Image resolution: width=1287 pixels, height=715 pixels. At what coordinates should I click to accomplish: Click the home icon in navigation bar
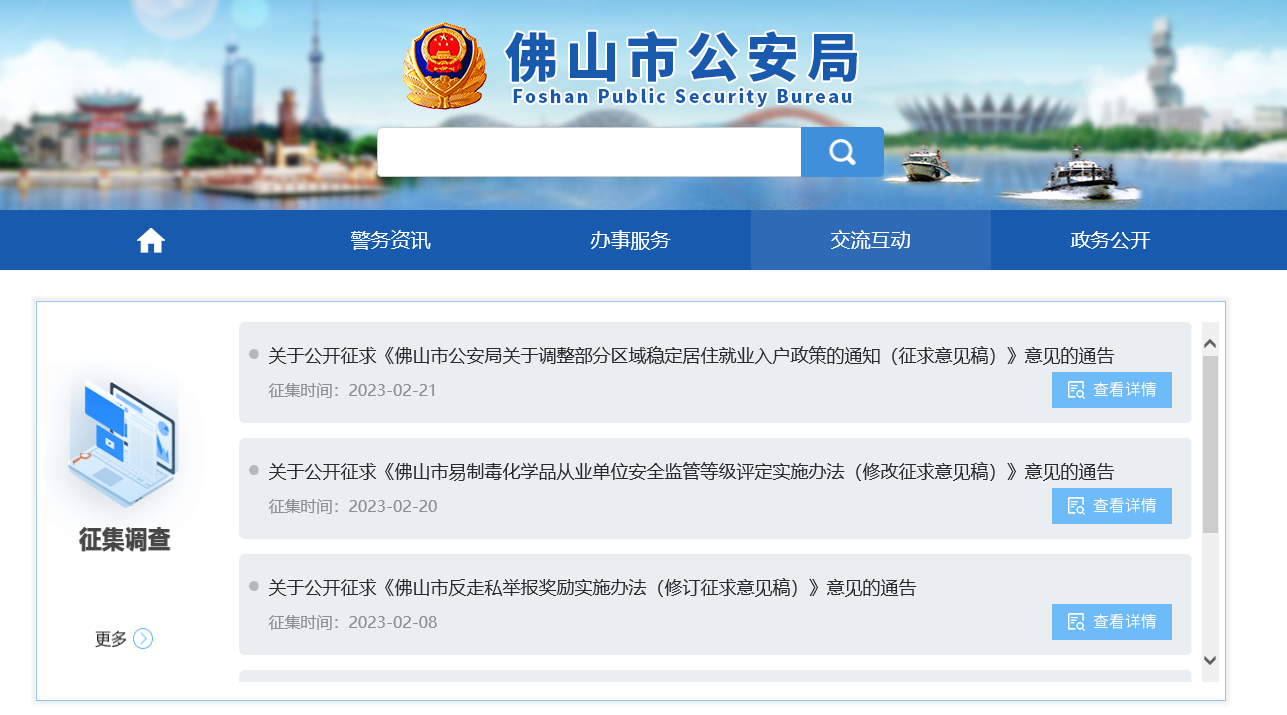151,240
